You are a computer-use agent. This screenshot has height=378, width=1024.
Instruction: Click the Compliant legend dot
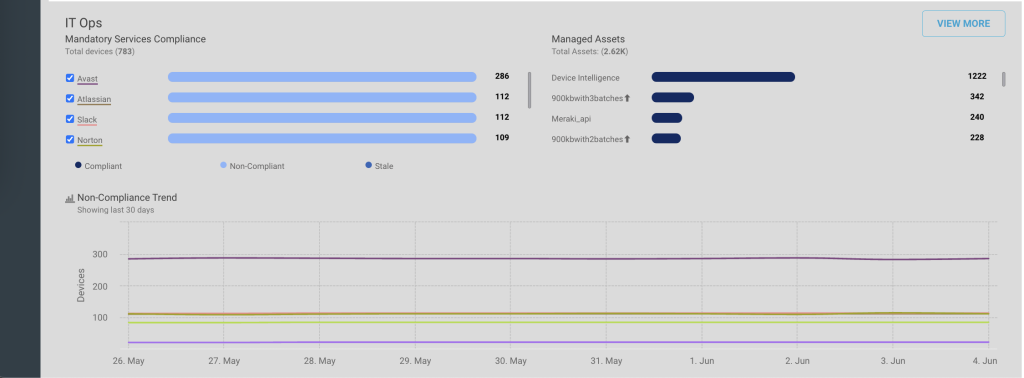(x=78, y=165)
